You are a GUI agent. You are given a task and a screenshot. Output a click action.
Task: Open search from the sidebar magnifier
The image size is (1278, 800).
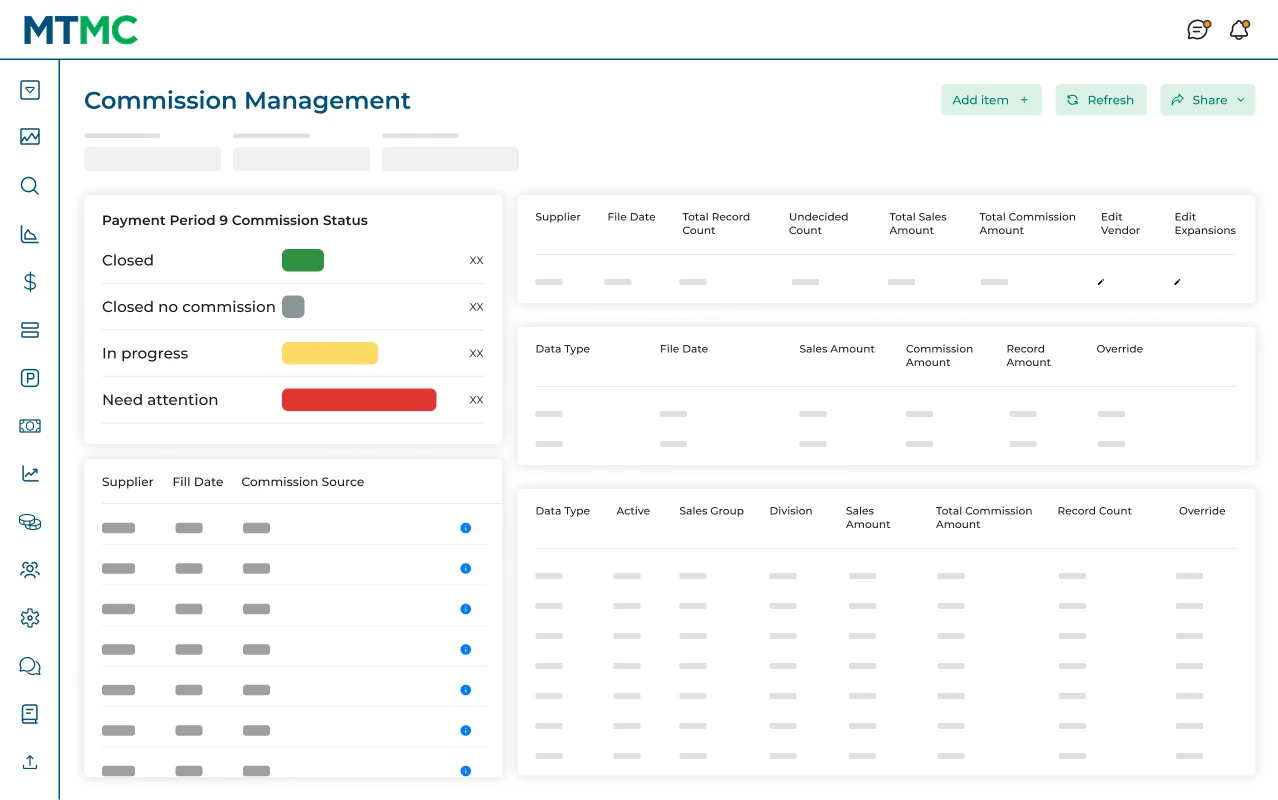(30, 186)
